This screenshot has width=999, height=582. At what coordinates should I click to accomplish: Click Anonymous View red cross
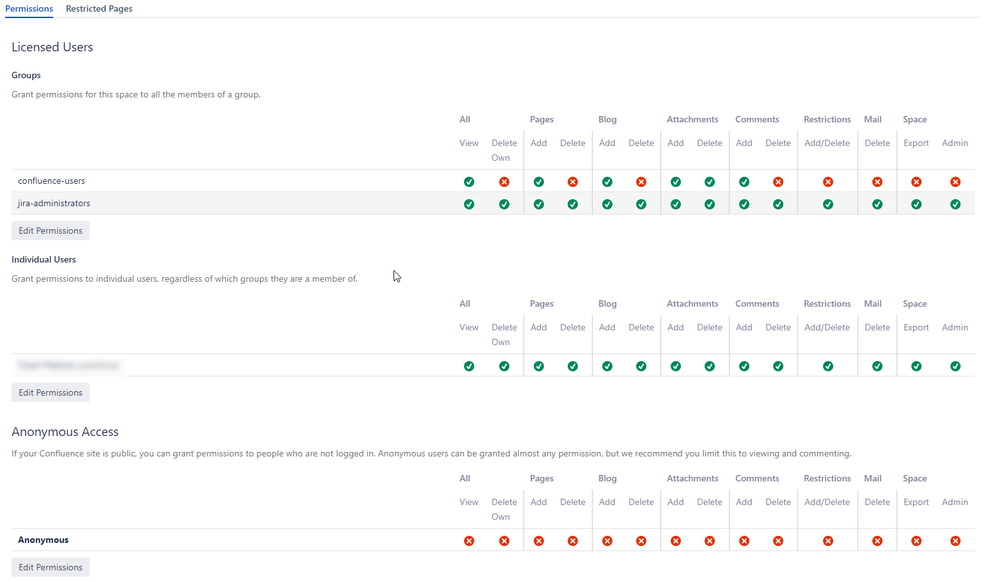469,541
